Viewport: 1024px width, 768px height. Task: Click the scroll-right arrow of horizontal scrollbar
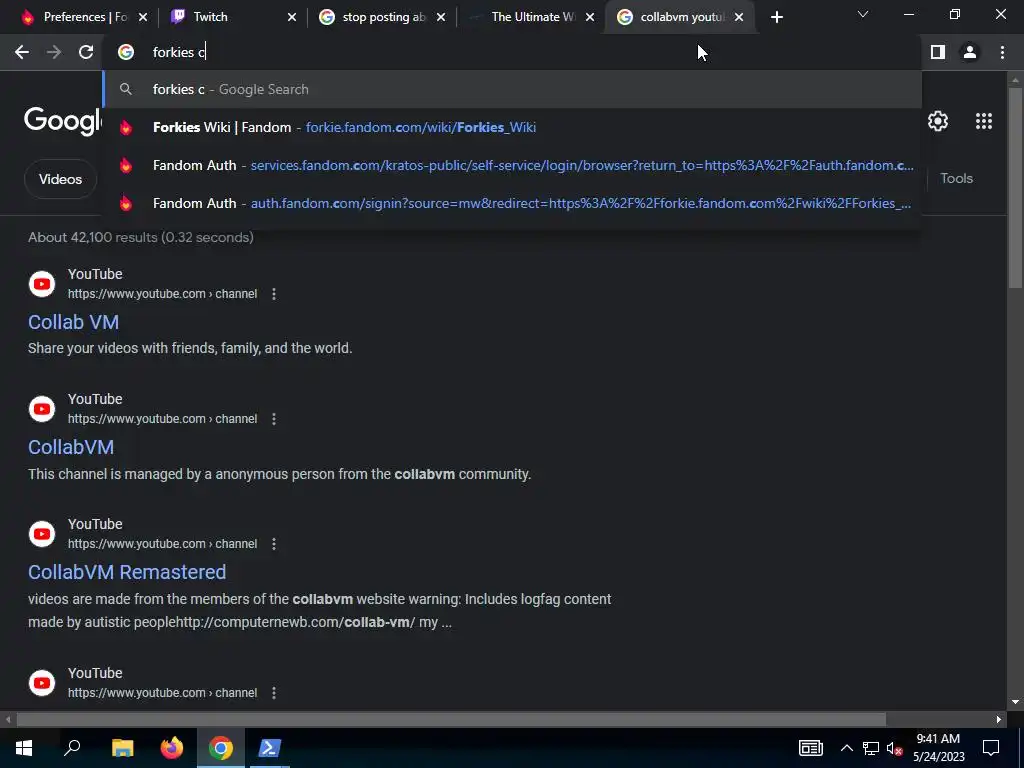click(999, 720)
